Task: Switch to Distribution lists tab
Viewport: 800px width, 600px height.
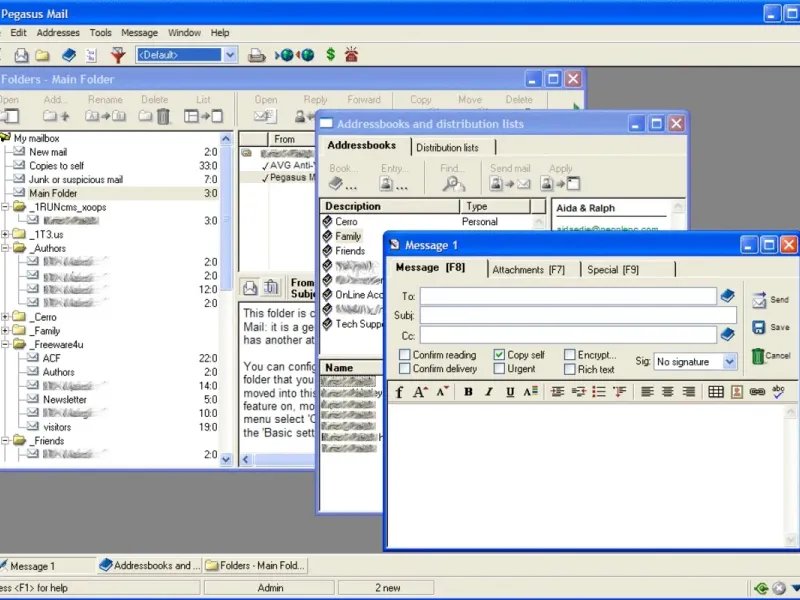Action: point(447,147)
